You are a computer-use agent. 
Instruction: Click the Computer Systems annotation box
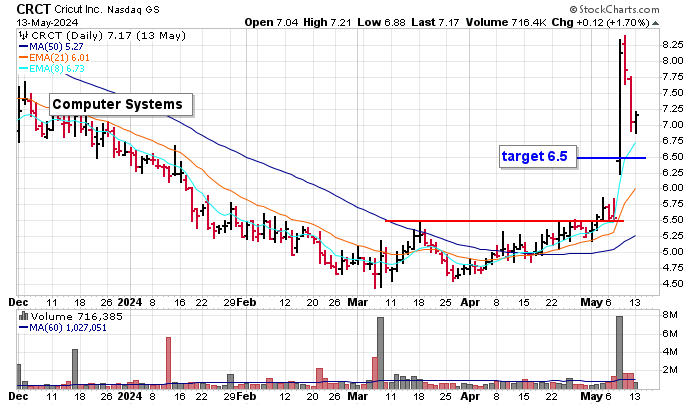121,104
